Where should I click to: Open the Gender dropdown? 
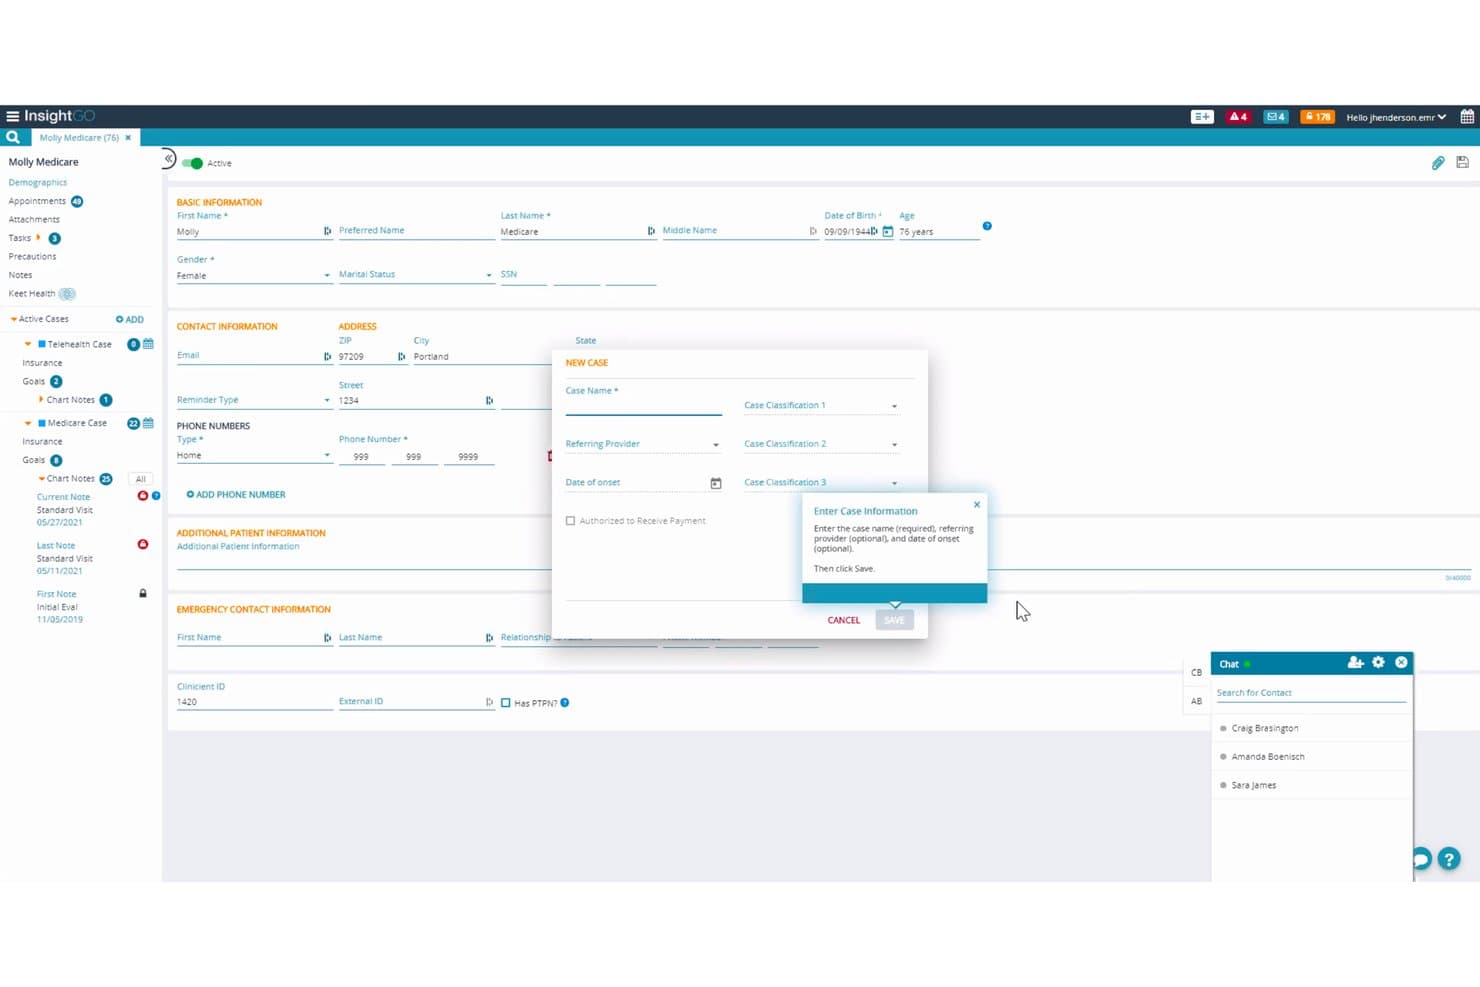point(254,275)
